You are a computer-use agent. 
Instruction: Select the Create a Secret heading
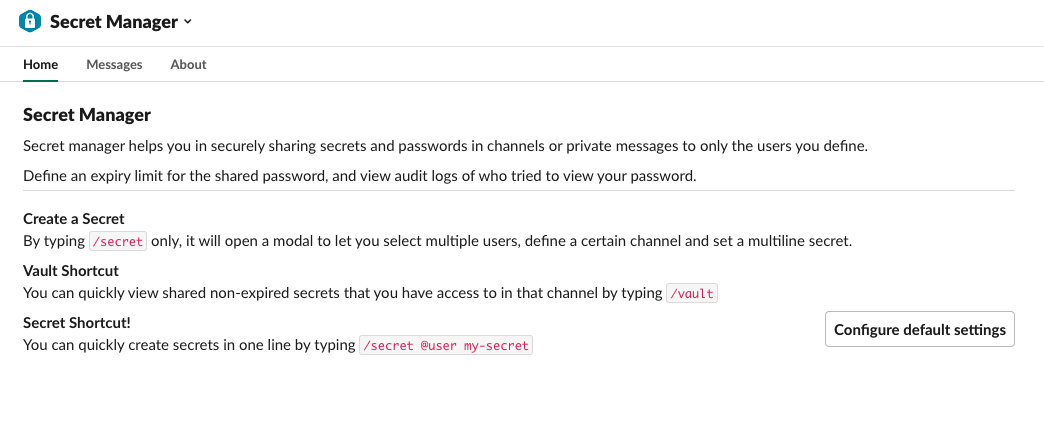(x=73, y=219)
